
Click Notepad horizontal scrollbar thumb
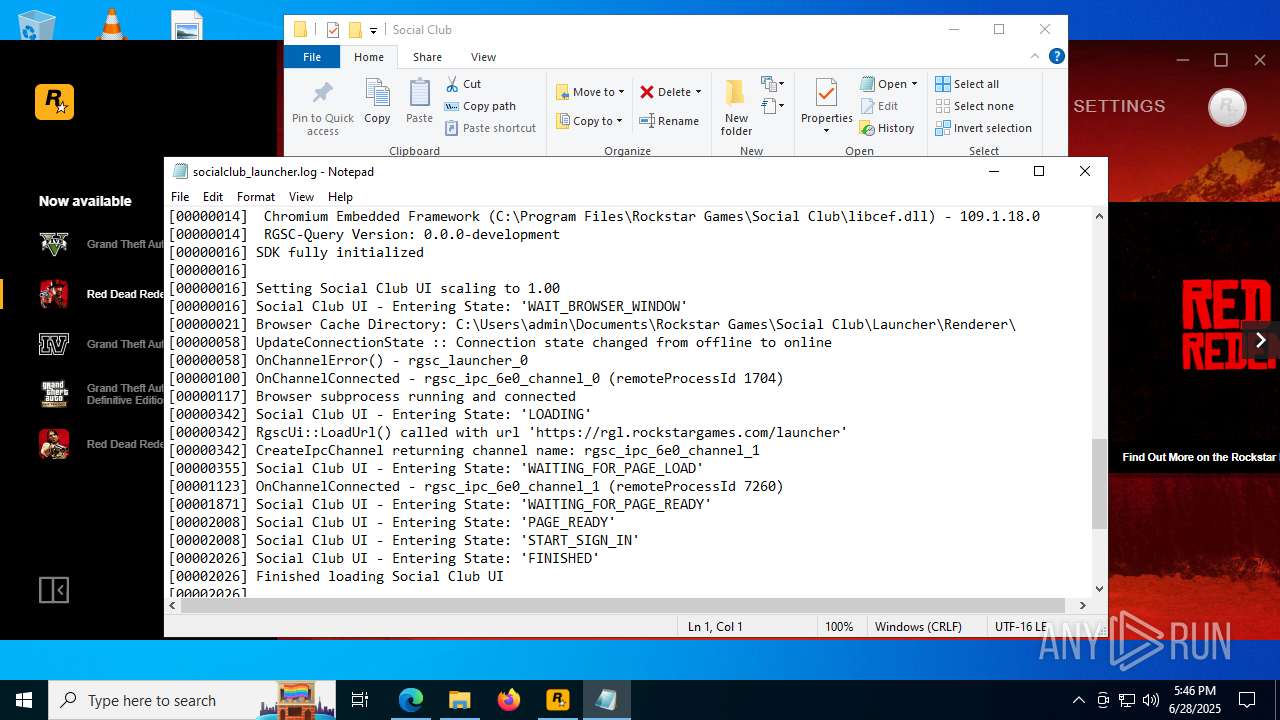click(x=621, y=605)
